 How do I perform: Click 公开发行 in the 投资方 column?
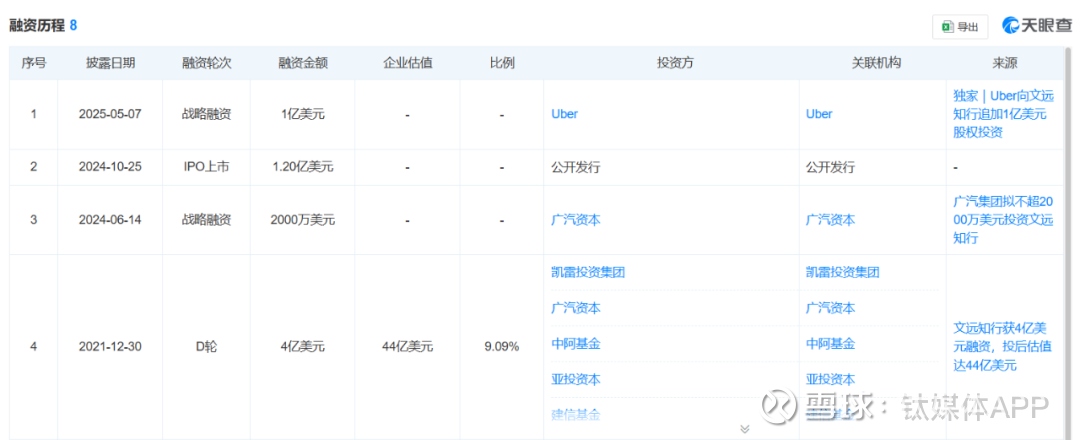click(576, 167)
